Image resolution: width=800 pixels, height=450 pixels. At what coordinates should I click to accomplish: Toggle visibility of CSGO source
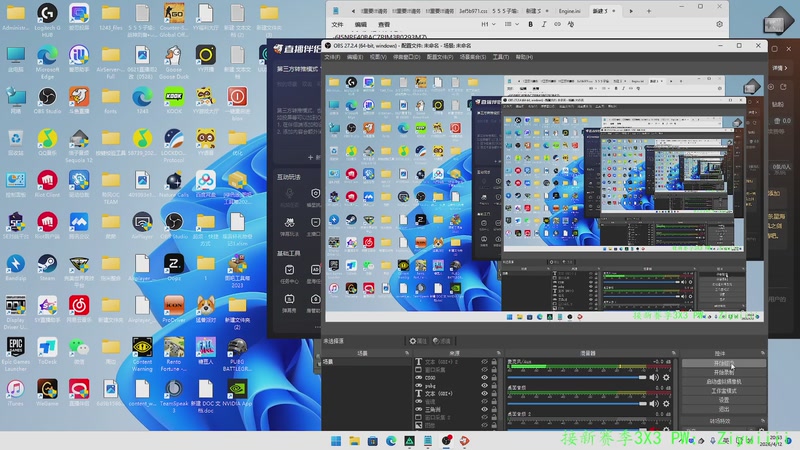(x=484, y=378)
